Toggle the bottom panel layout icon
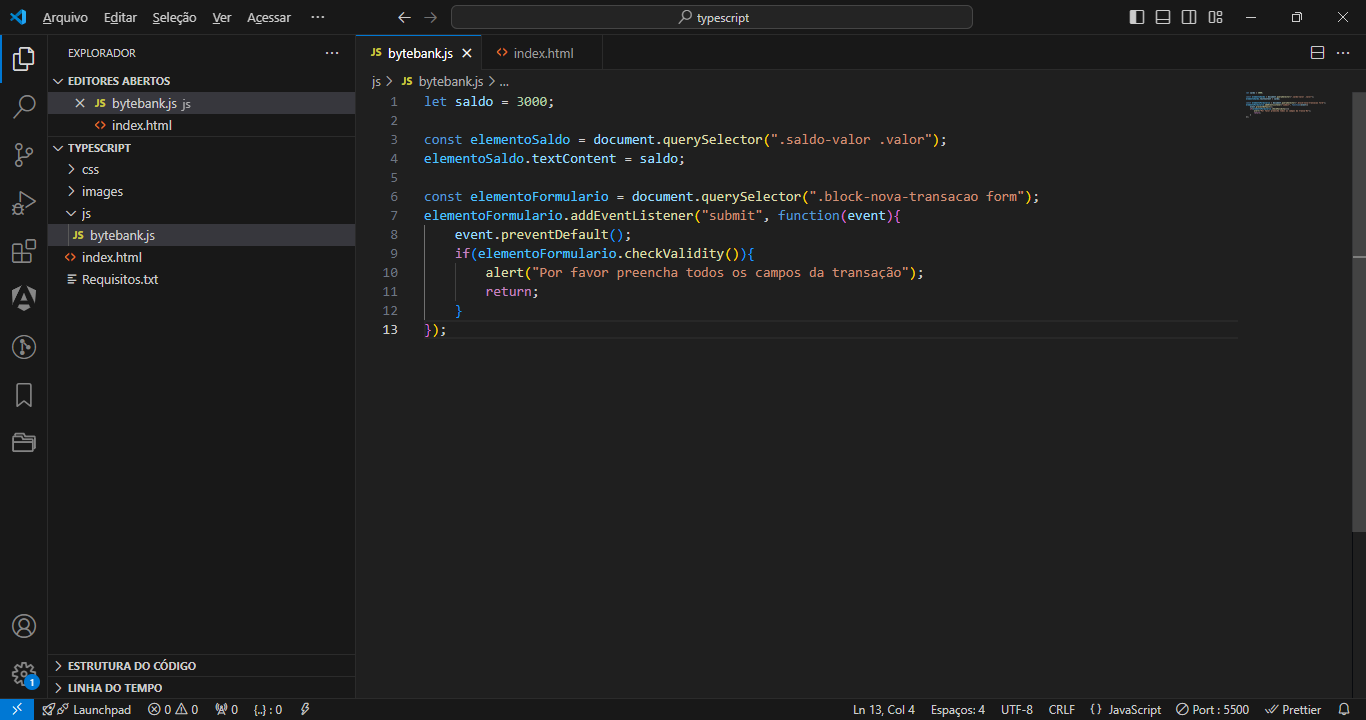This screenshot has width=1366, height=720. tap(1163, 17)
